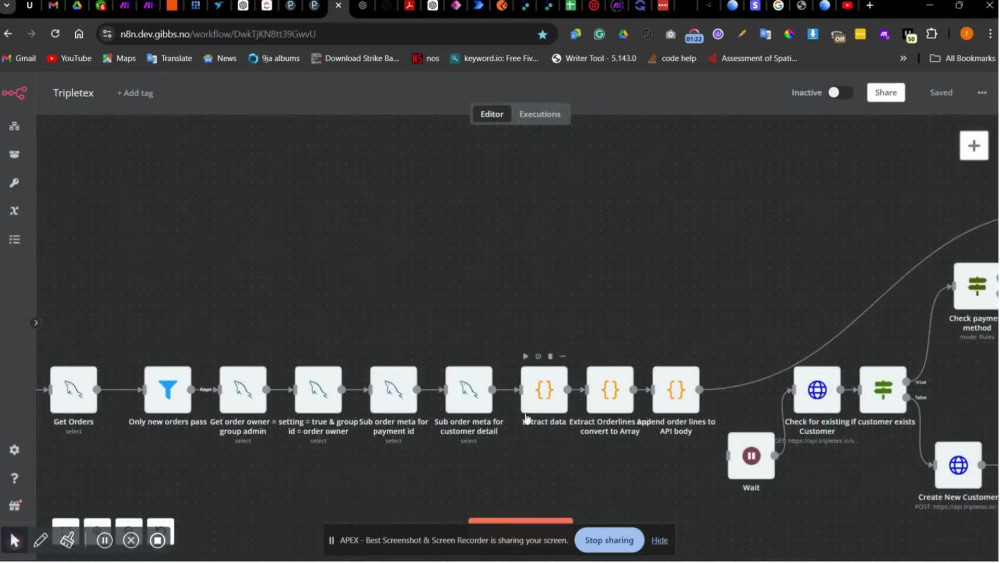Bookmark this page with the star icon
1000x563 pixels.
(x=542, y=34)
